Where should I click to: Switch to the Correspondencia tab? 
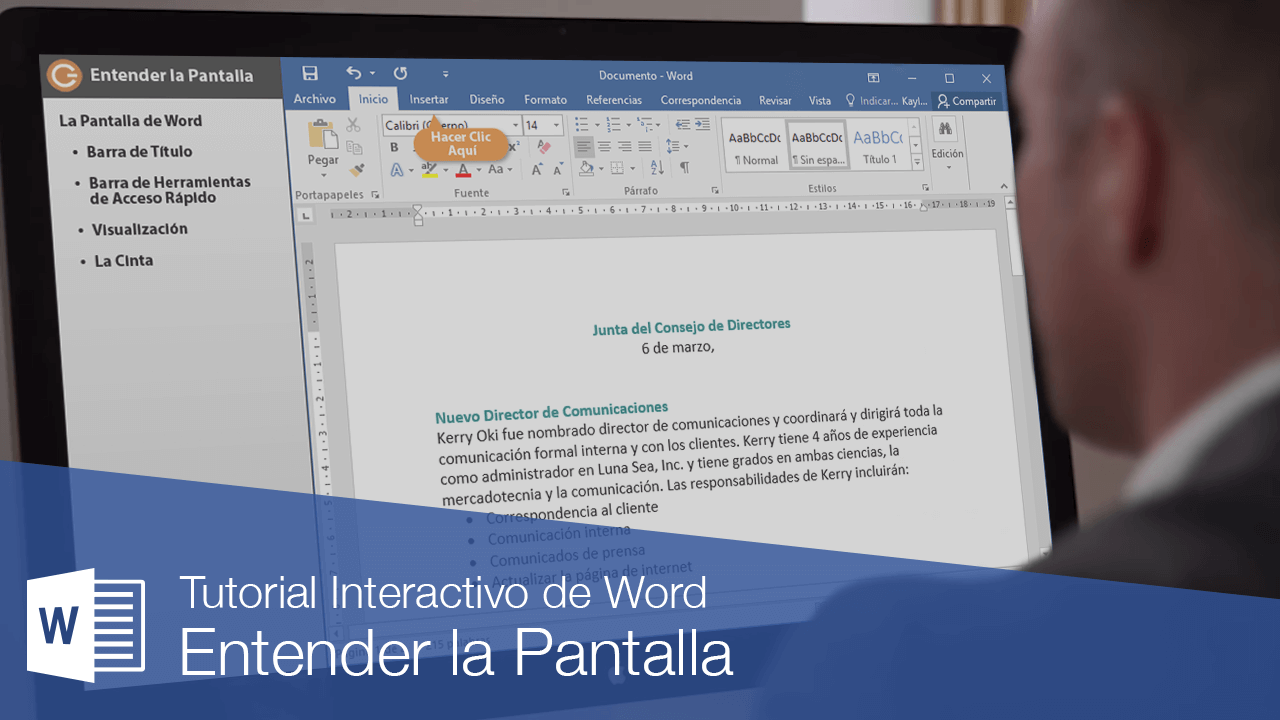(x=701, y=100)
